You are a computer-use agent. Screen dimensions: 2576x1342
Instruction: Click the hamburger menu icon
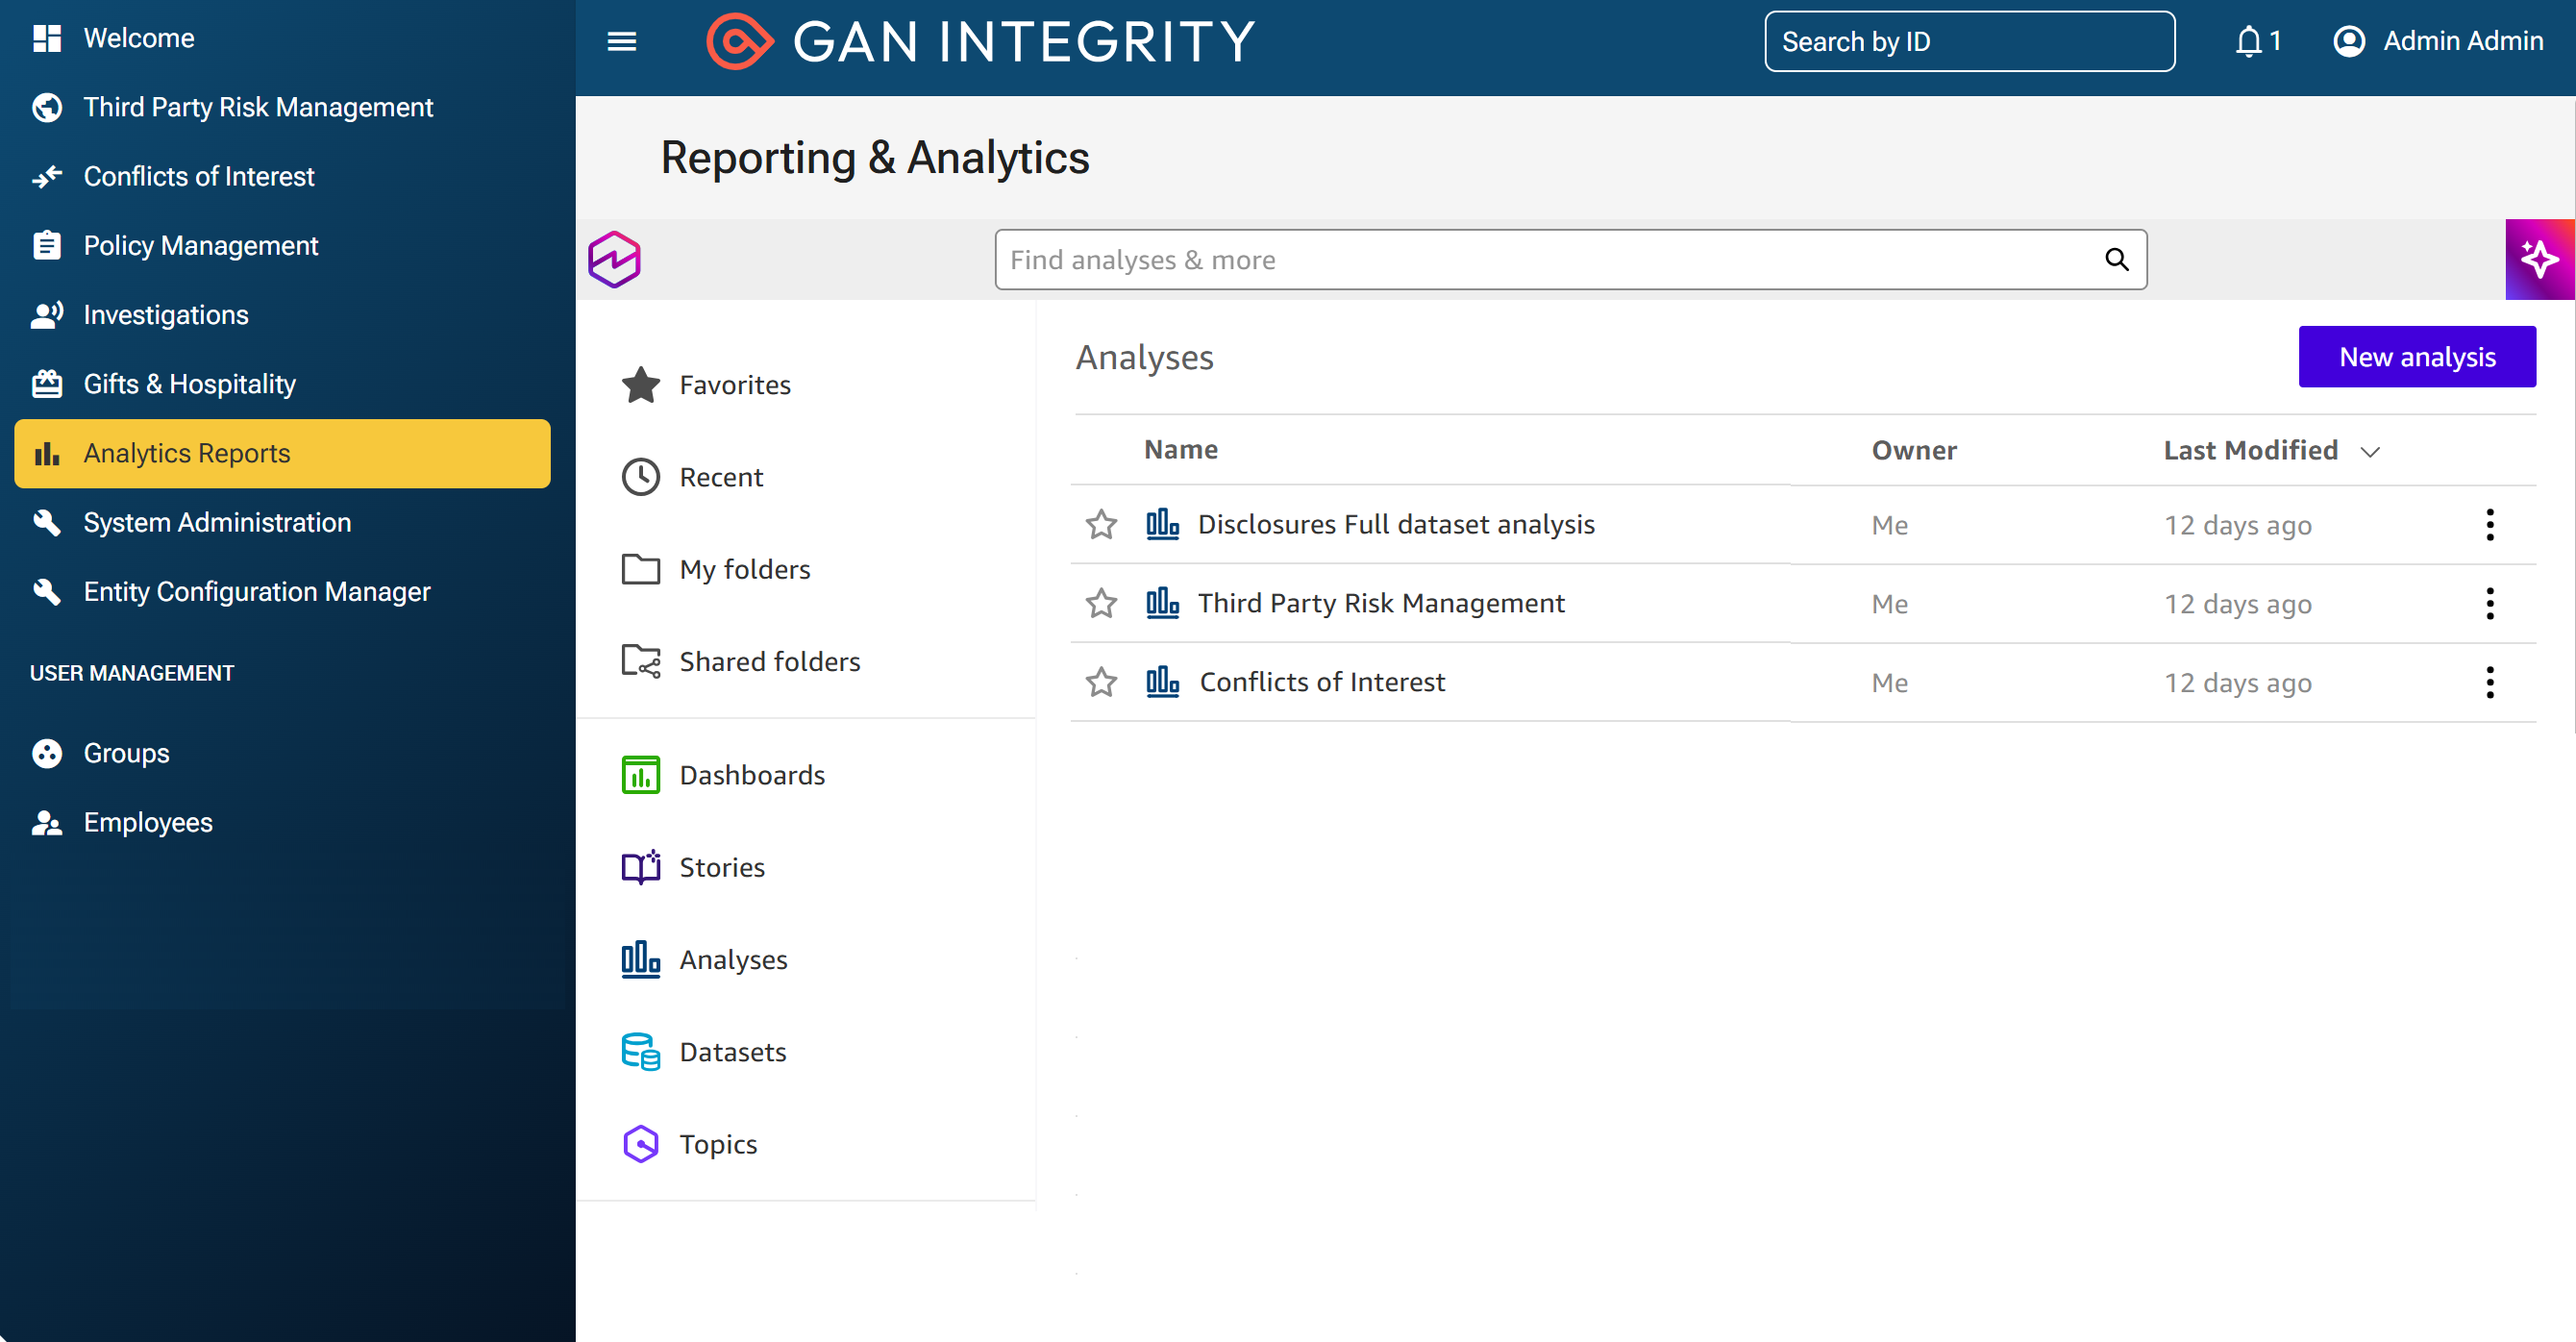tap(622, 41)
